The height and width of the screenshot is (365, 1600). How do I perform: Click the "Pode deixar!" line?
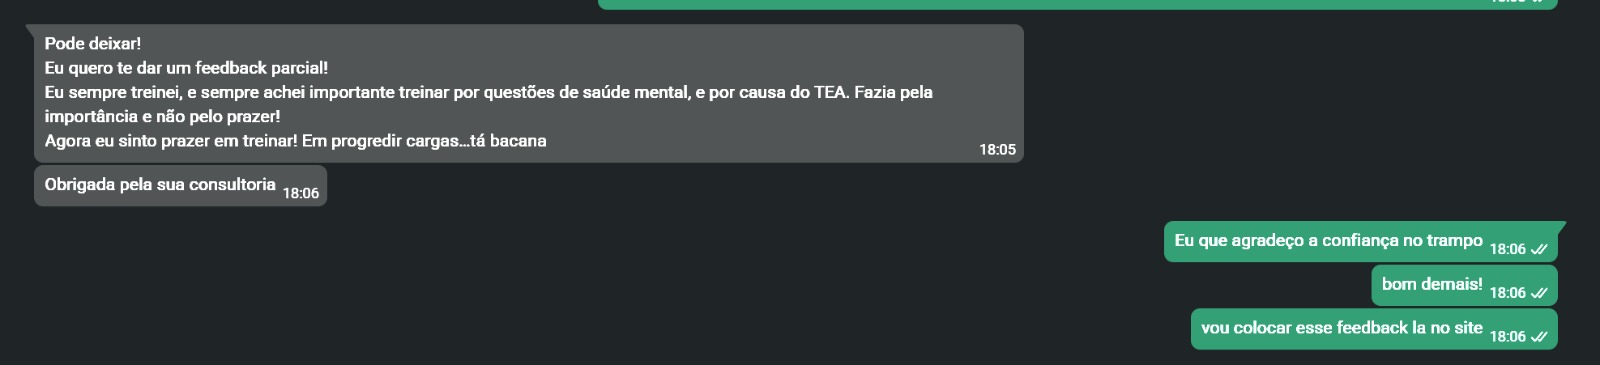(x=93, y=44)
